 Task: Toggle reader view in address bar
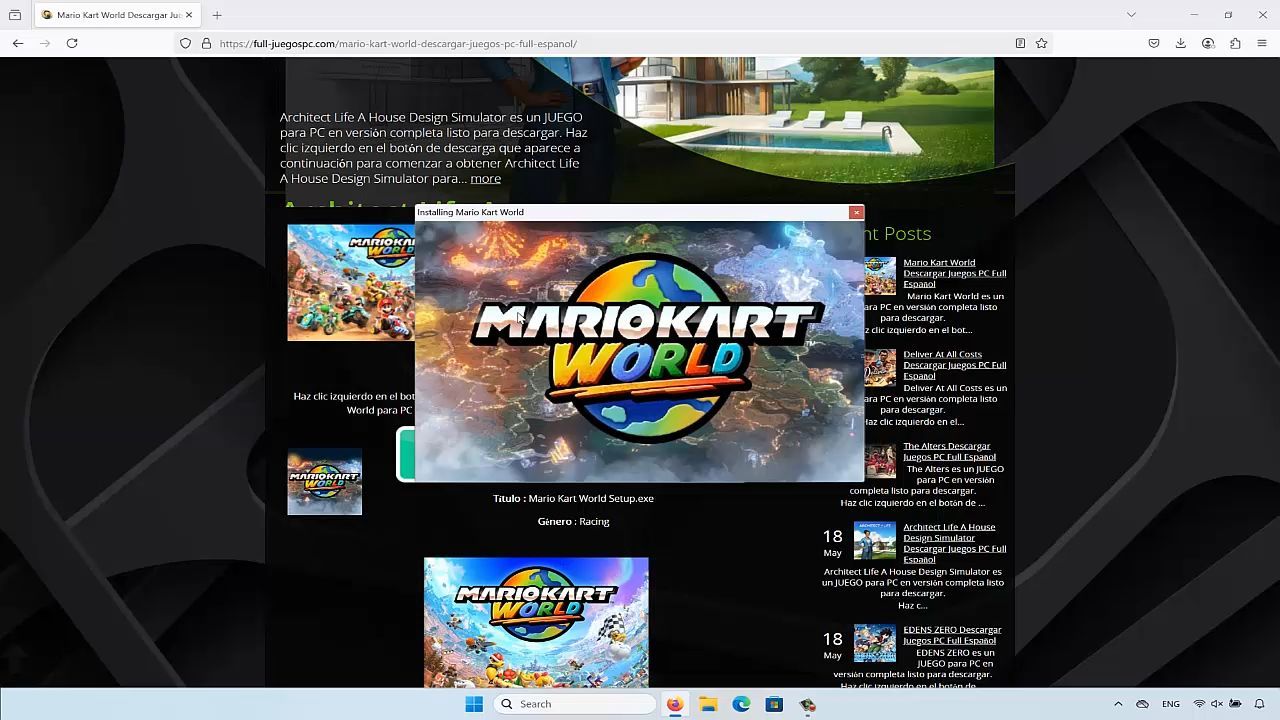click(1020, 43)
